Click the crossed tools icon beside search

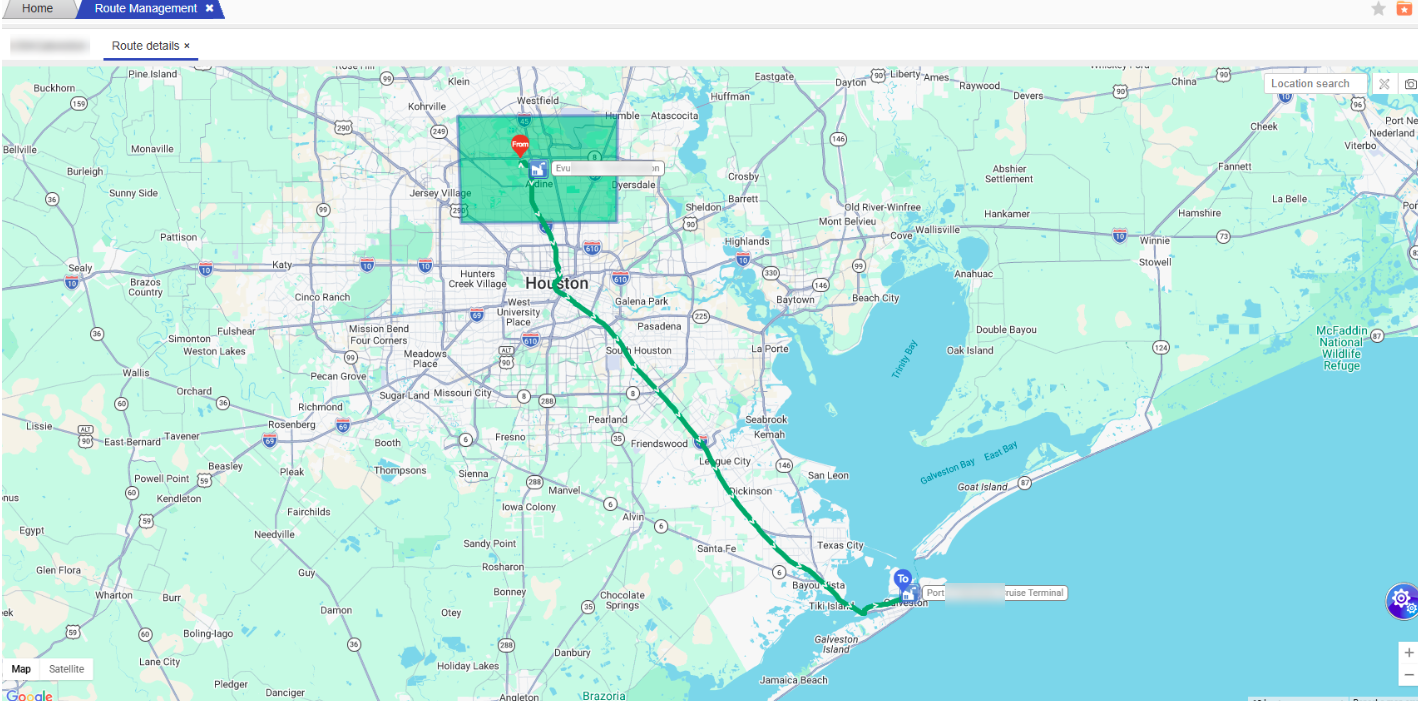(1384, 84)
